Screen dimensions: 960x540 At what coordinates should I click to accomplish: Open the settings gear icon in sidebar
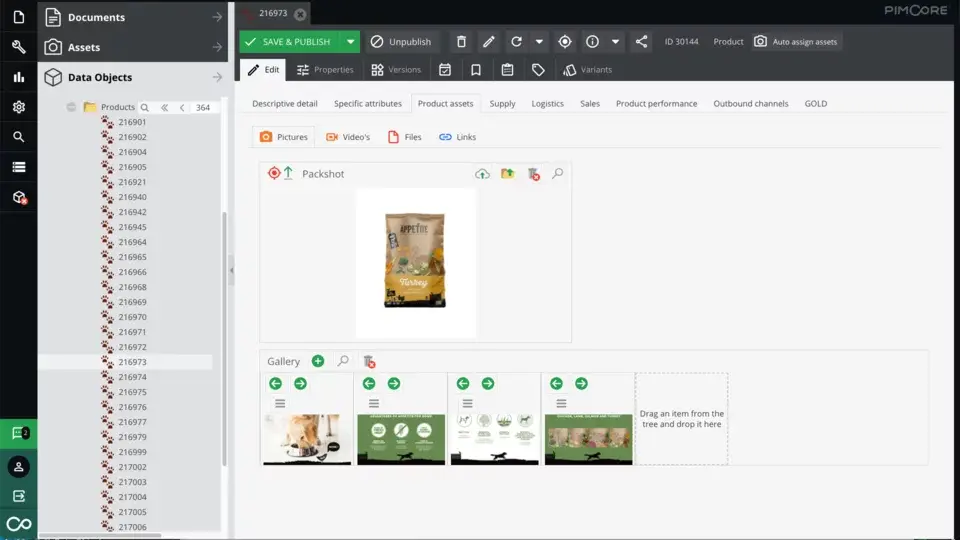tap(18, 107)
